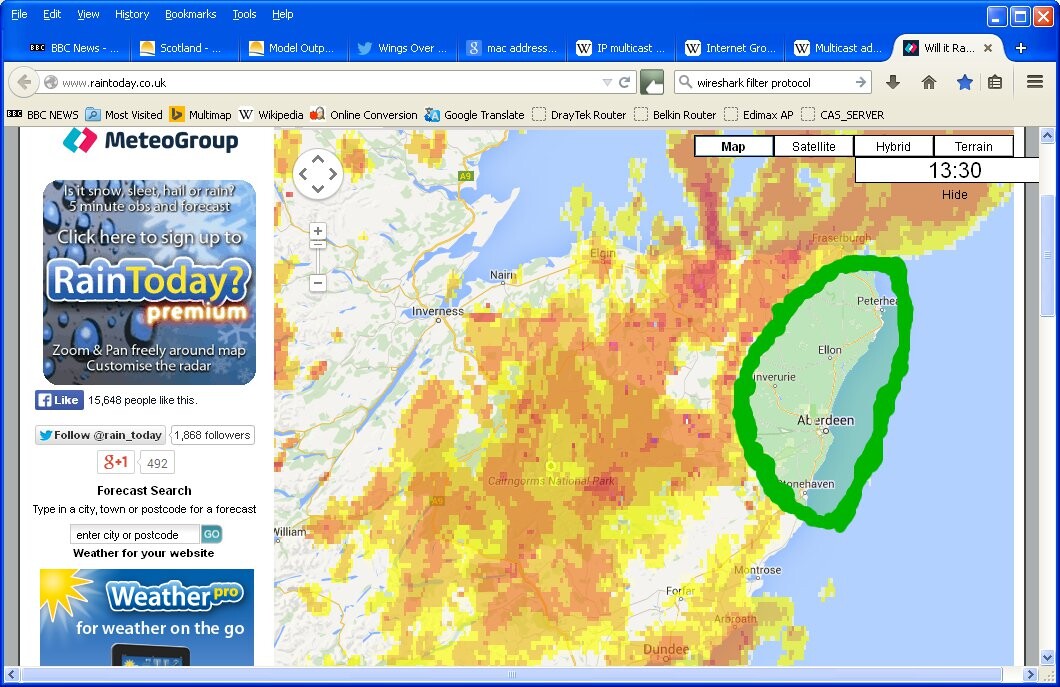Image resolution: width=1060 pixels, height=687 pixels.
Task: Go to the Firefox home page icon
Action: pyautogui.click(x=929, y=82)
